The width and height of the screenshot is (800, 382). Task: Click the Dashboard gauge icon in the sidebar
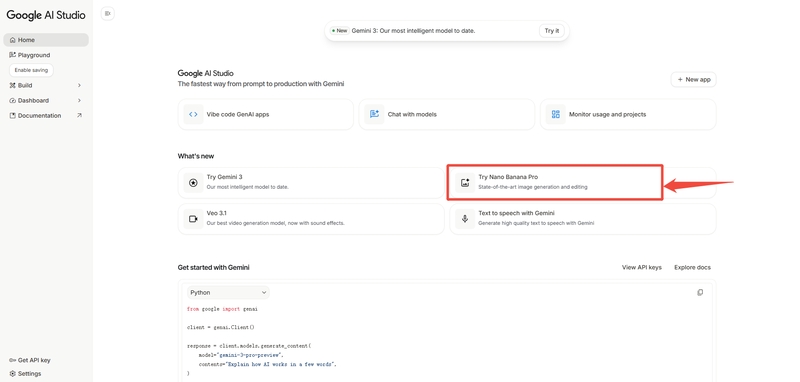[x=13, y=100]
